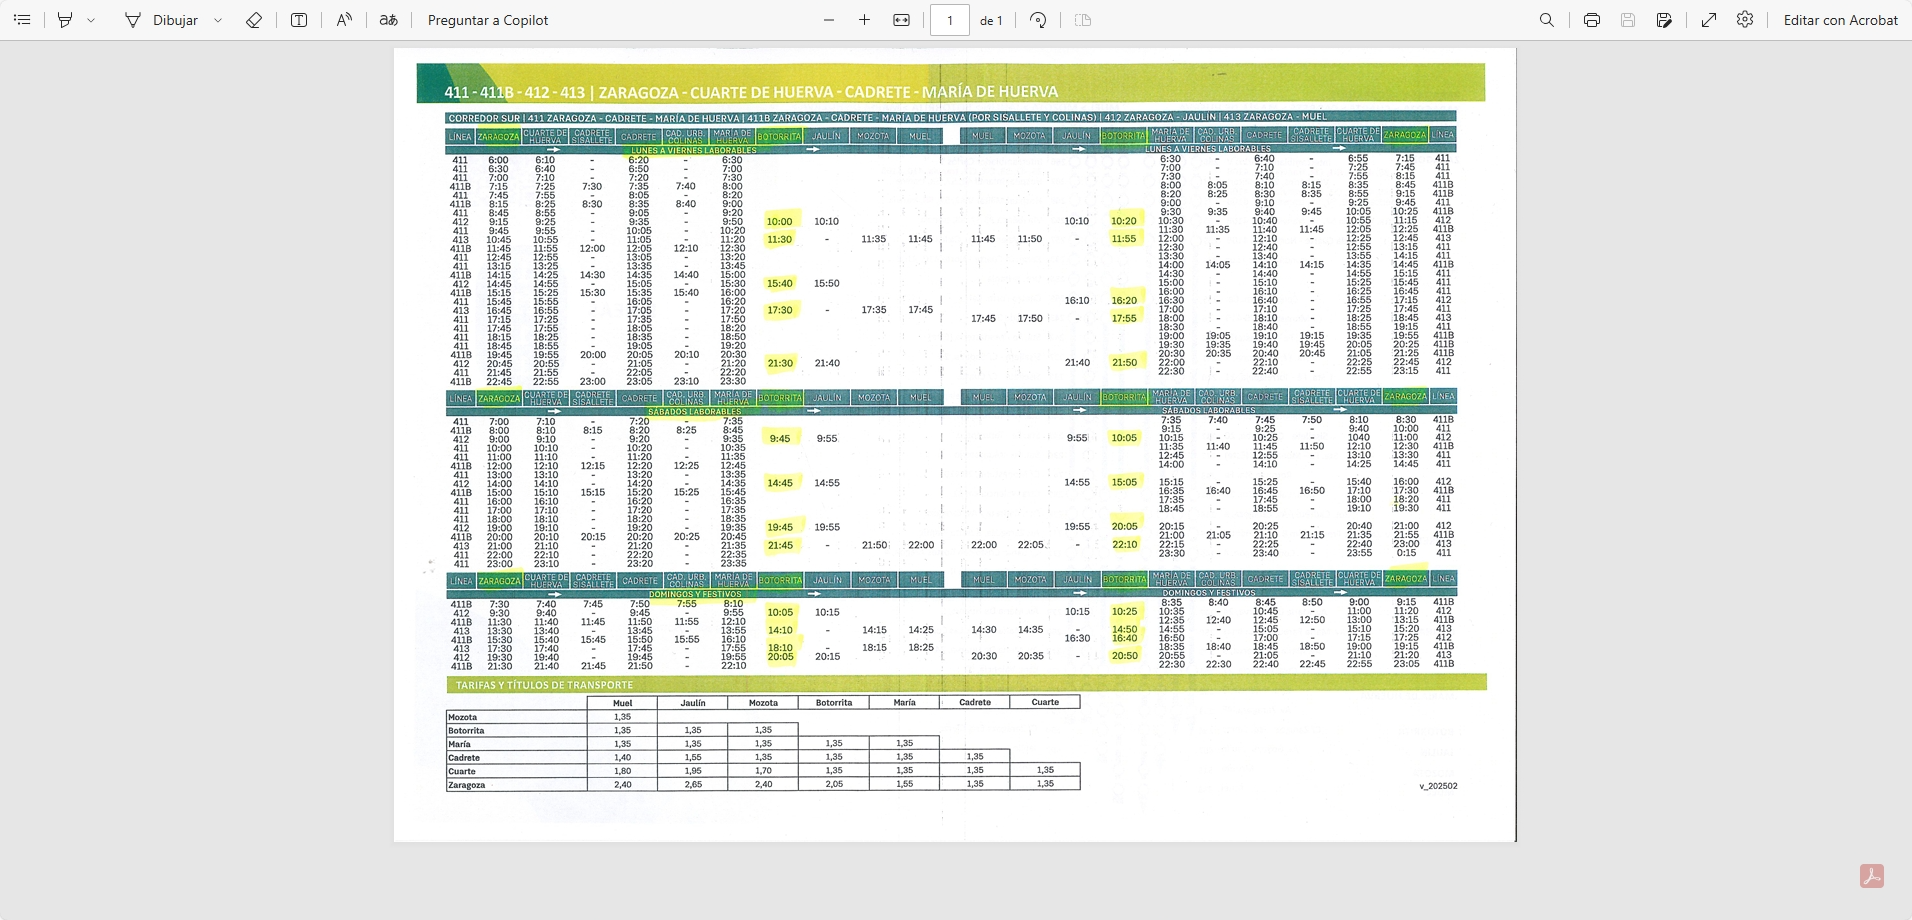
Task: Activate the Dibujar drawing tool
Action: 162,20
